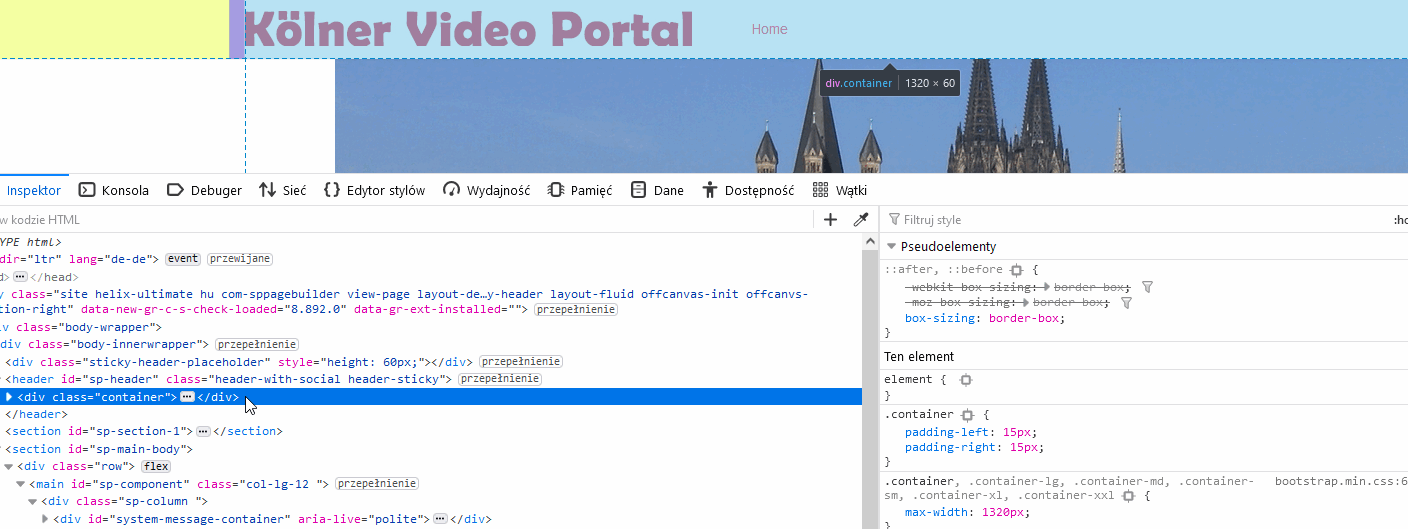Image resolution: width=1408 pixels, height=529 pixels.
Task: Click filter icon beside -webkit-box-sizing rule
Action: tap(1147, 287)
